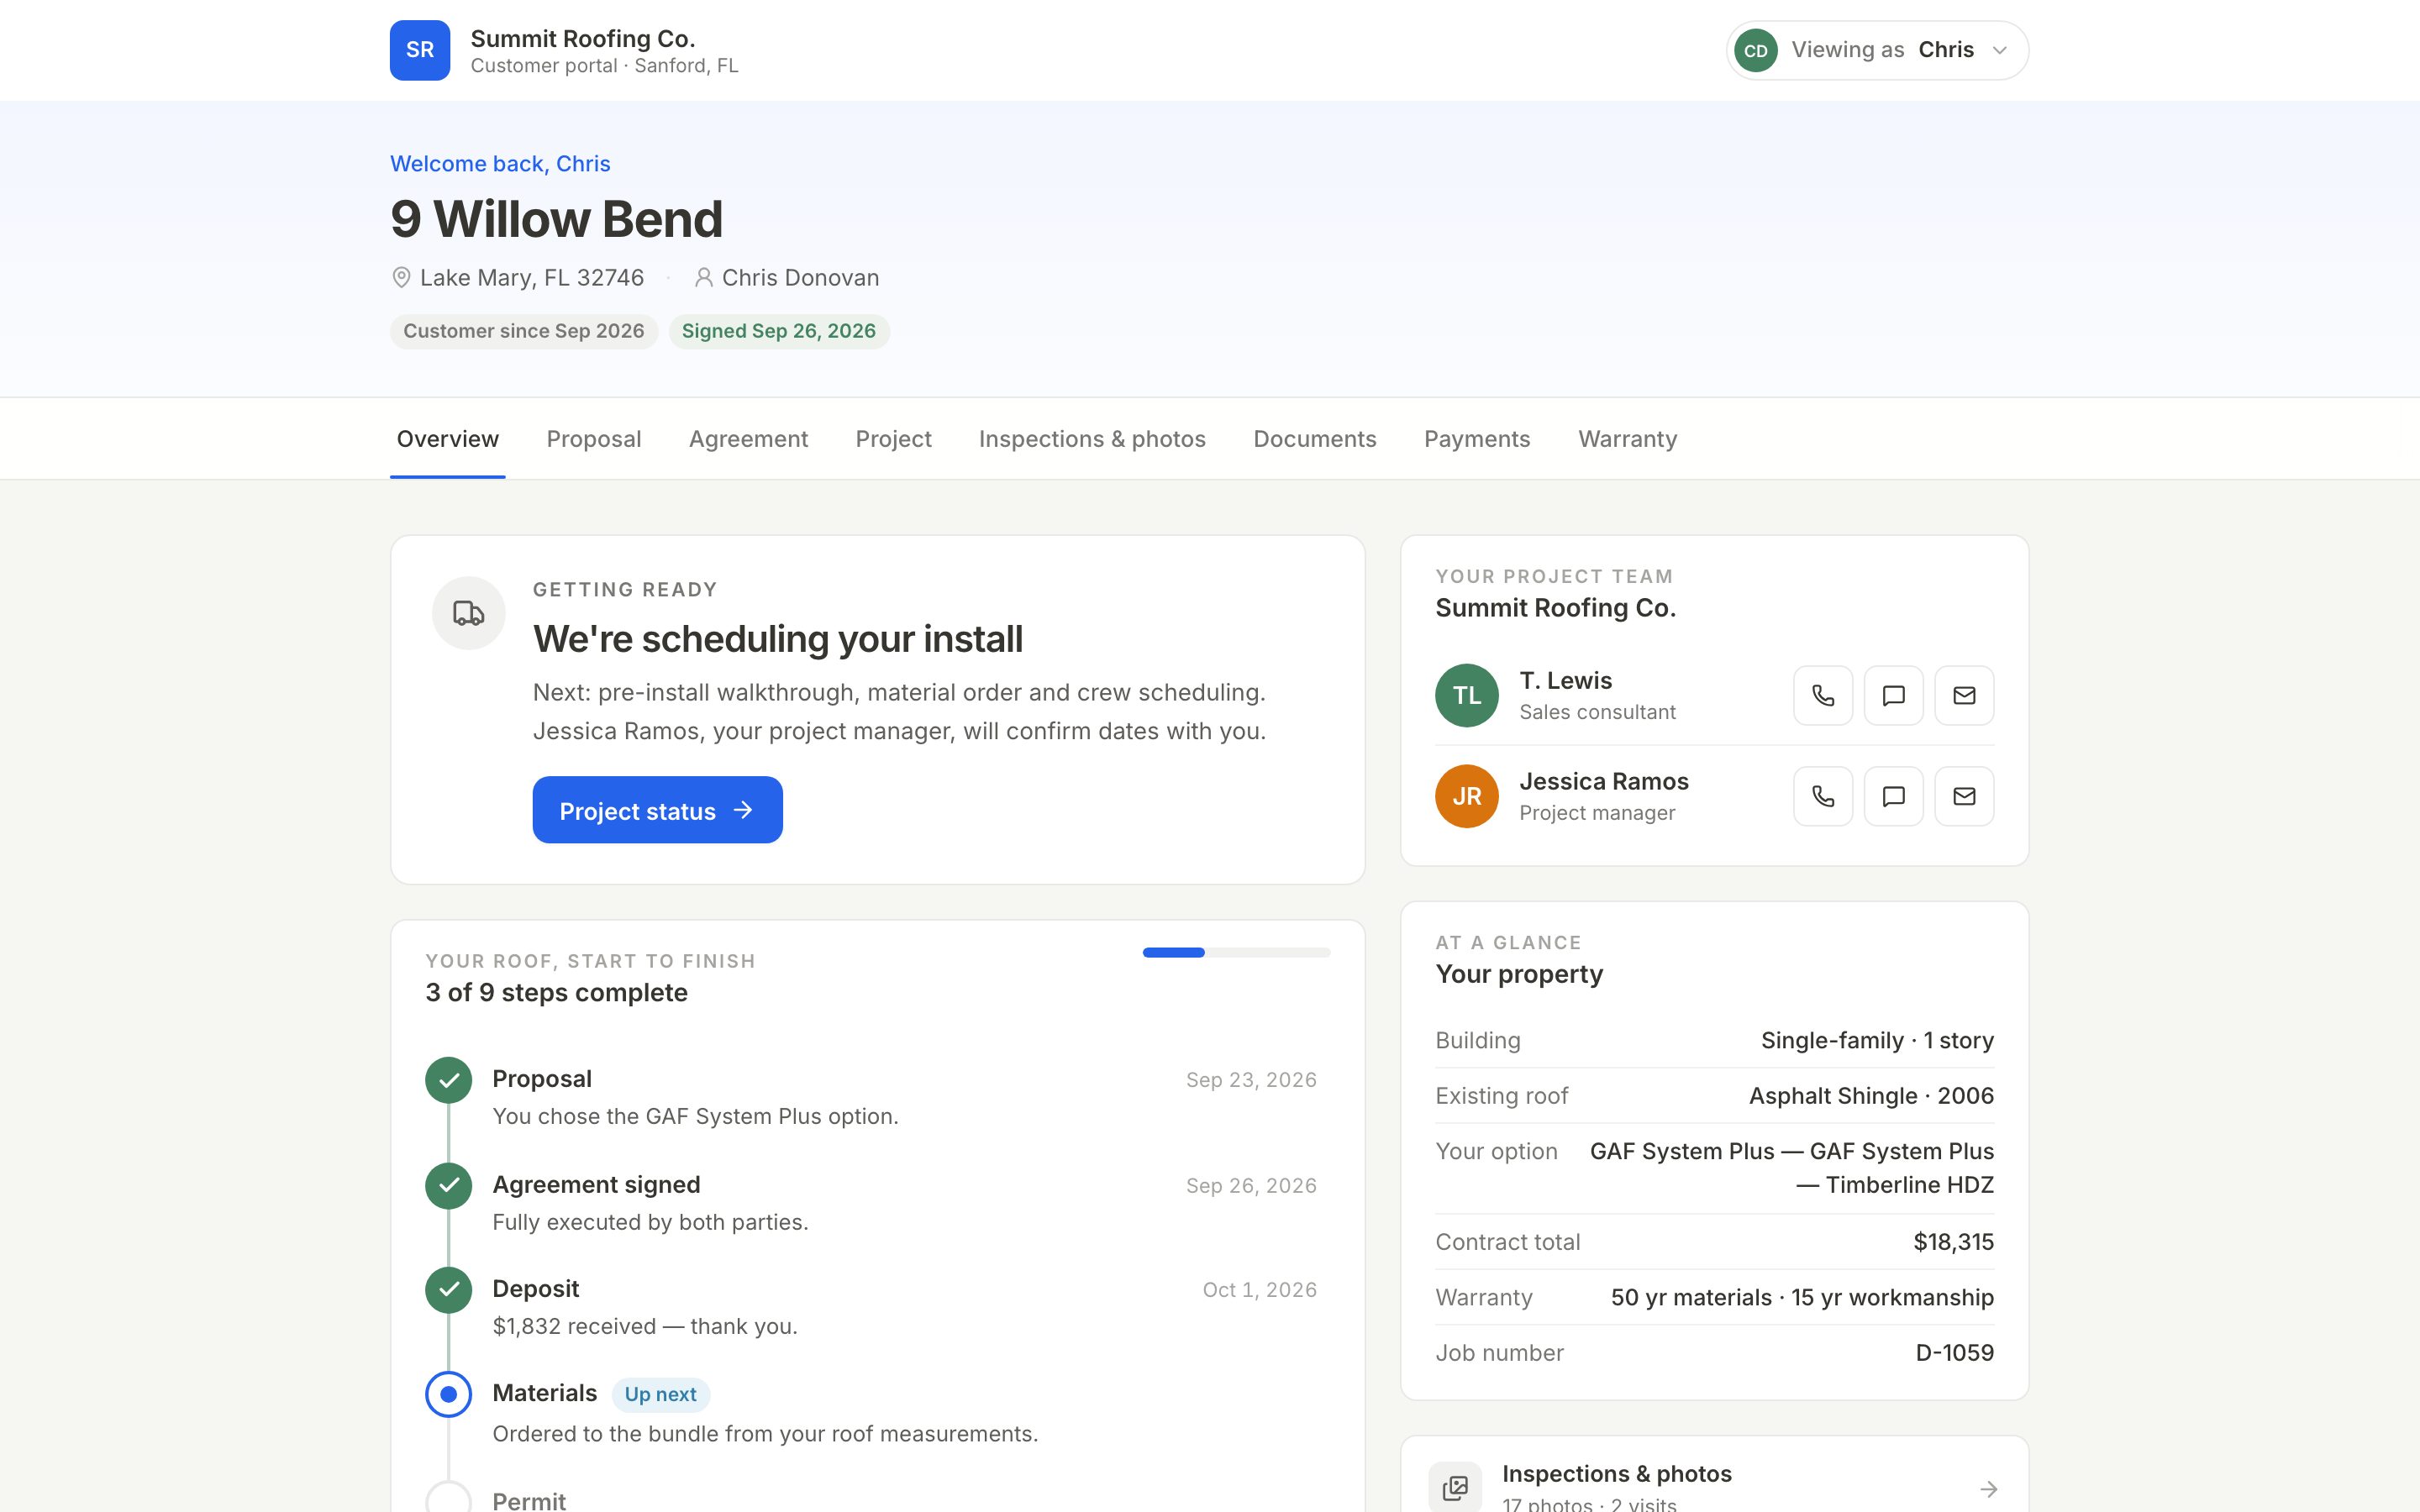Click the Deposit date Oct 1, 2026
The width and height of the screenshot is (2420, 1512).
click(x=1259, y=1290)
